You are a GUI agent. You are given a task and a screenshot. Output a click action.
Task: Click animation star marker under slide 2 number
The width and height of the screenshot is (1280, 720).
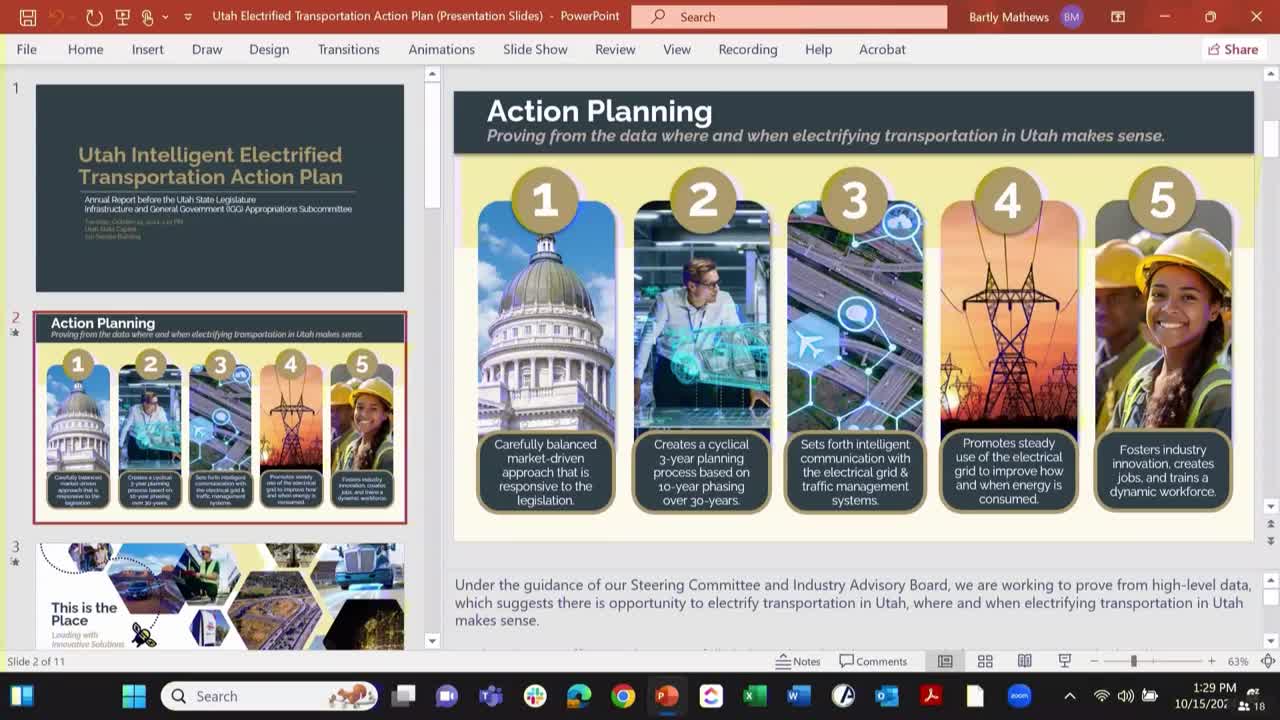tap(15, 332)
